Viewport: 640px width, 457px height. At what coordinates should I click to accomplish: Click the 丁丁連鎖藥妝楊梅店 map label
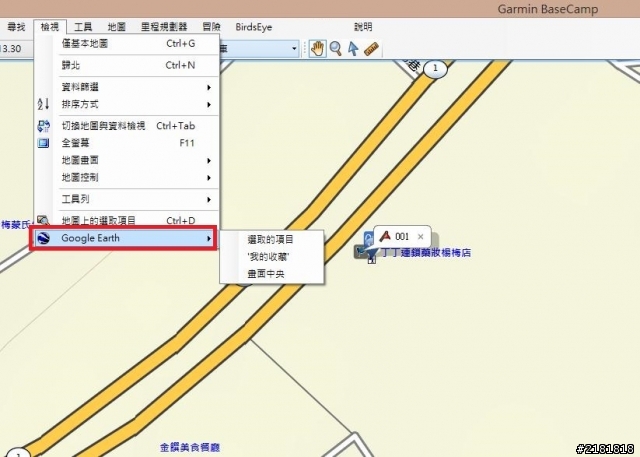click(x=426, y=253)
